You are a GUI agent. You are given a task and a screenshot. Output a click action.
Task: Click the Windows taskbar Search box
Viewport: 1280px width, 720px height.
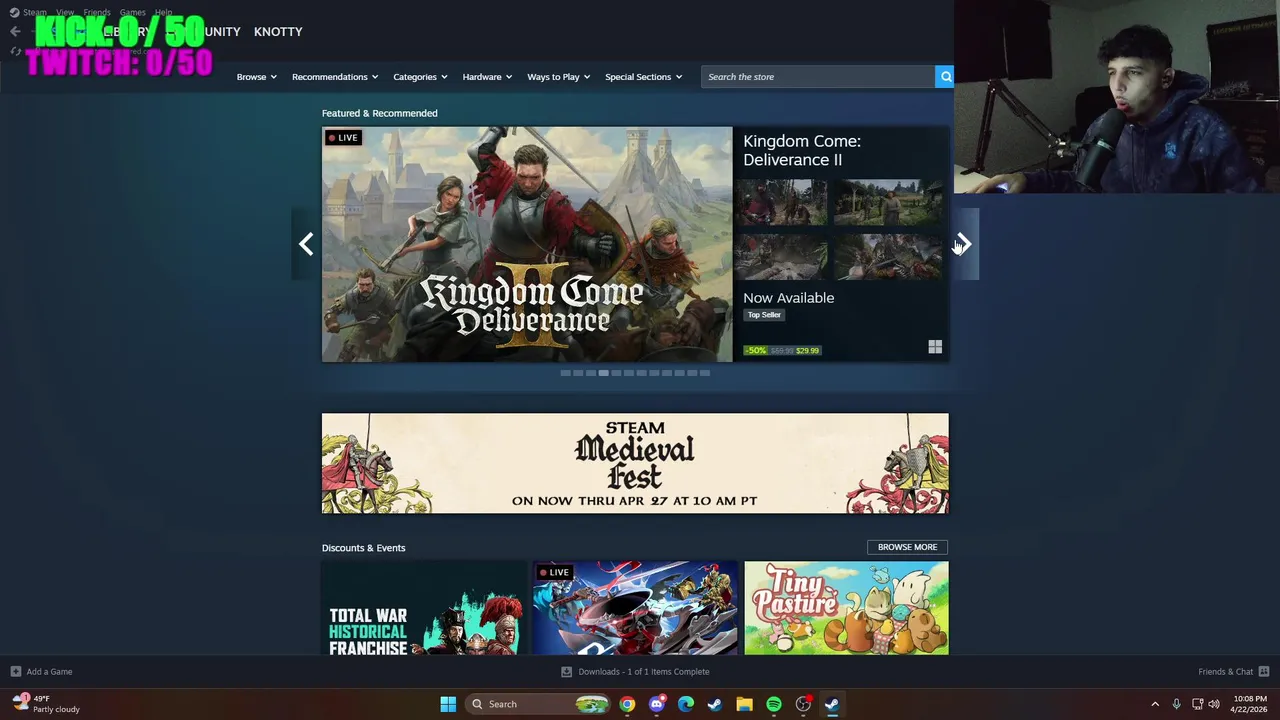tap(538, 704)
